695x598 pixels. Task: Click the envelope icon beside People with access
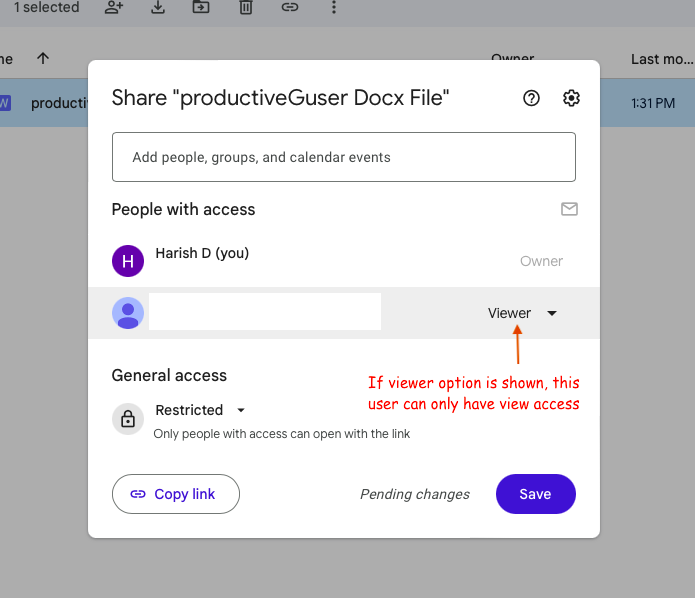569,209
